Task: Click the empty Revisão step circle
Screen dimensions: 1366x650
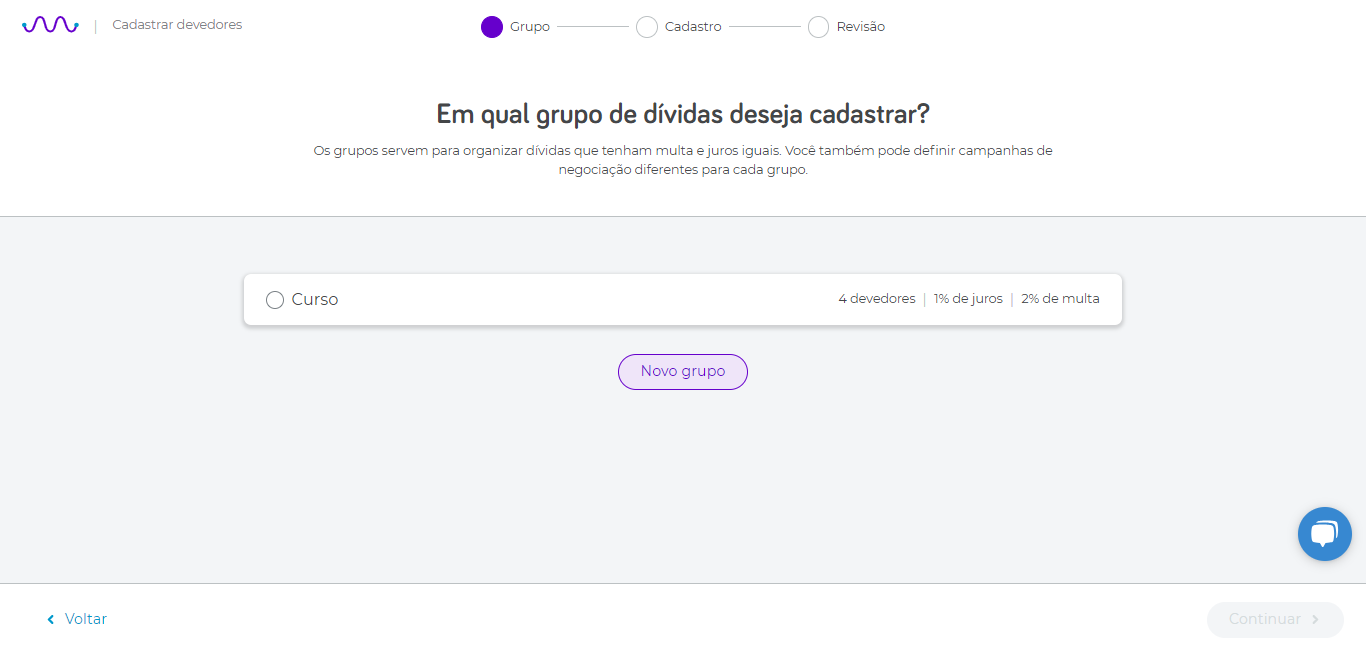Action: pyautogui.click(x=818, y=27)
